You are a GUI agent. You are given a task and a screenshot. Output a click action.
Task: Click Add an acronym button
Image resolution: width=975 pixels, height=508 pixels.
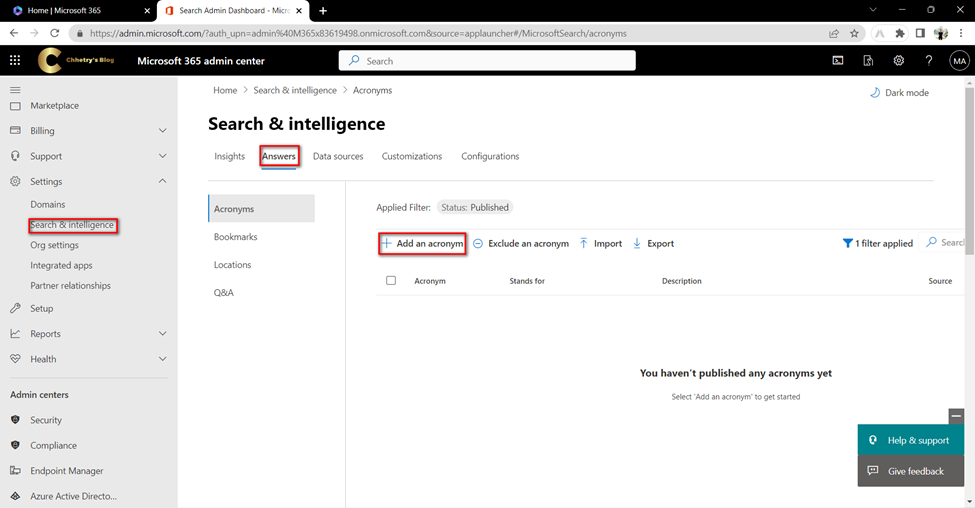[422, 243]
